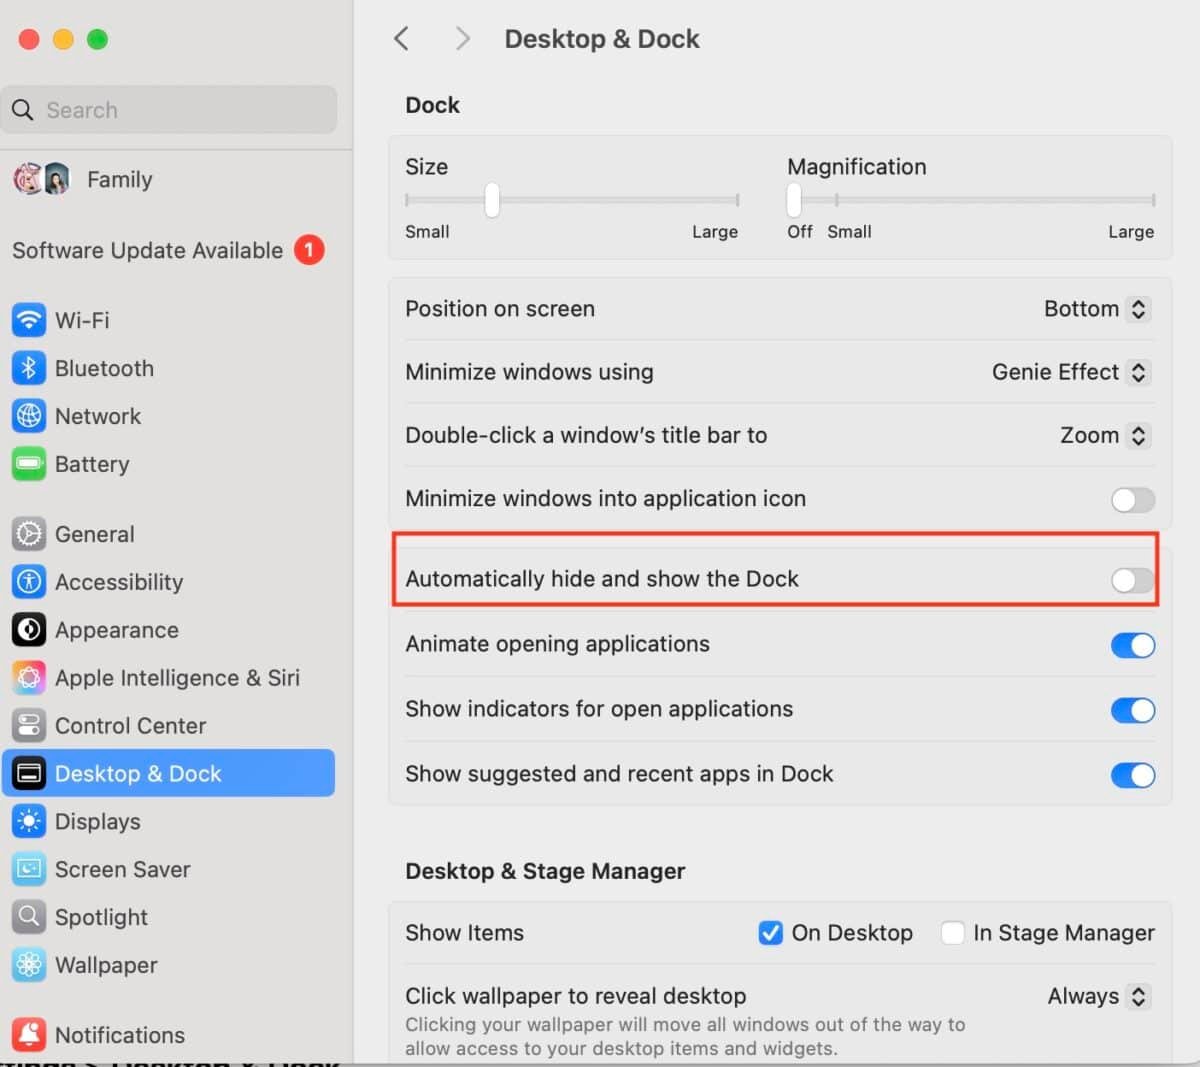
Task: Toggle Show suggested and recent apps in Dock
Action: click(1133, 775)
